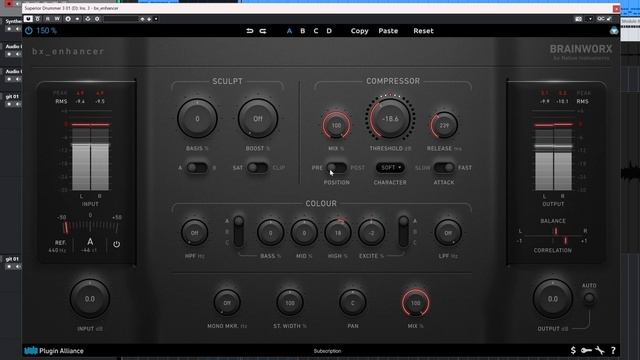The image size is (640, 360).
Task: Click the compressor MIX % knob
Action: (336, 125)
